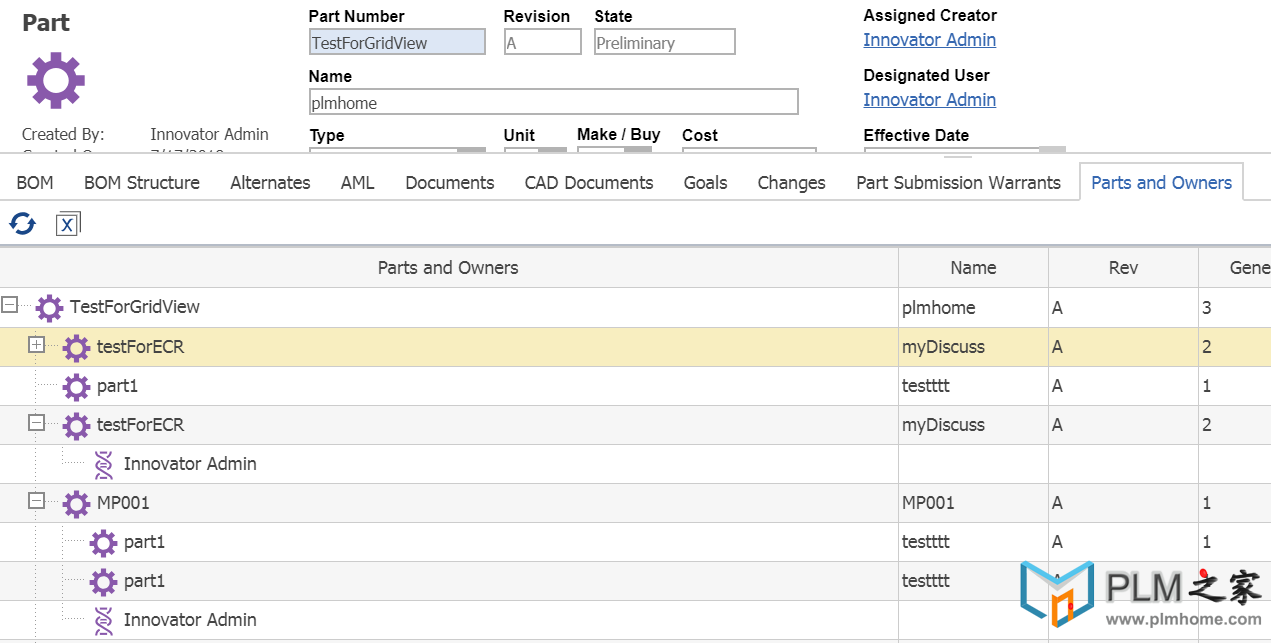Image resolution: width=1271 pixels, height=643 pixels.
Task: Click the DNA icon of Innovator Admin under testForECR
Action: tap(103, 464)
